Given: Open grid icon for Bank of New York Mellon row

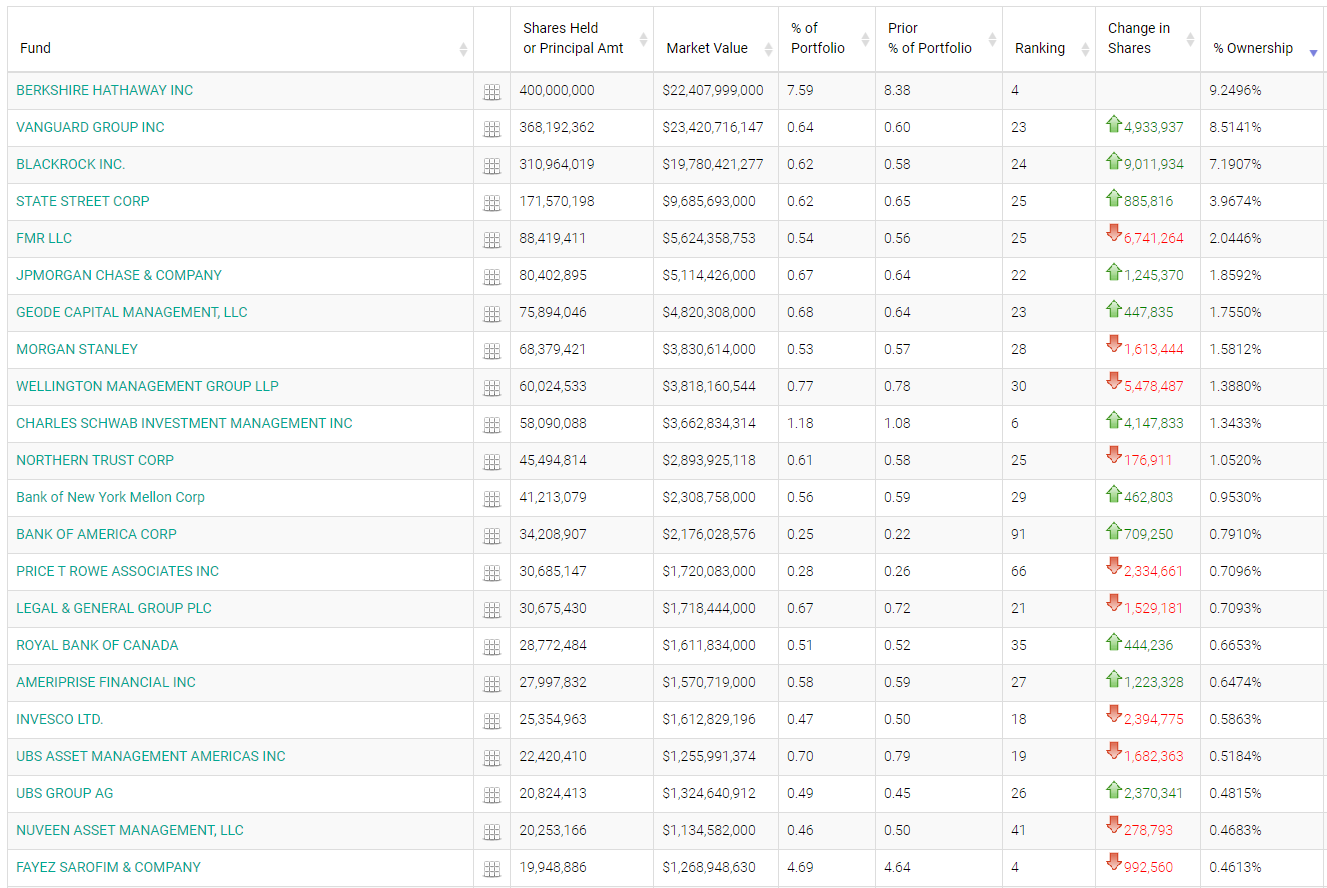Looking at the screenshot, I should click(492, 499).
